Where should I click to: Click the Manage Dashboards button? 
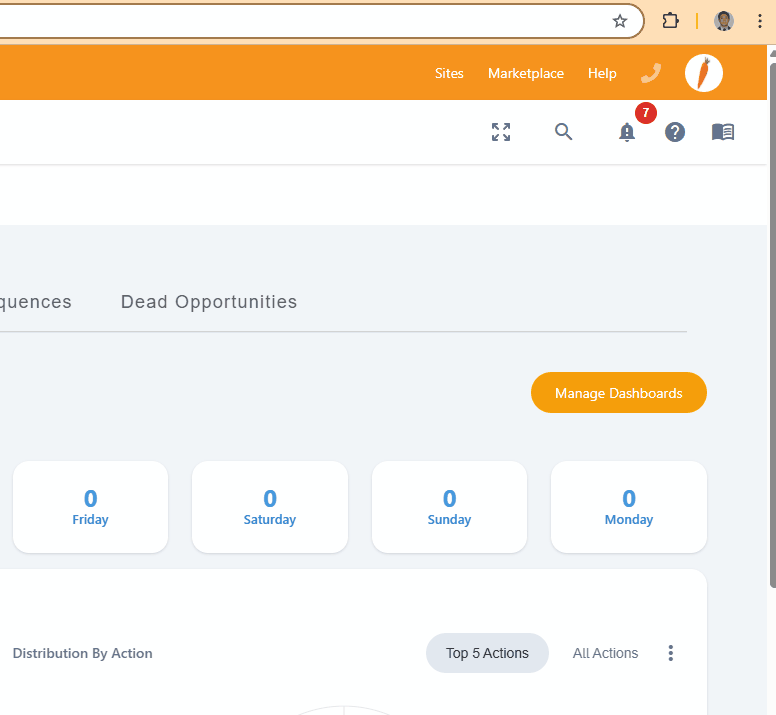[619, 392]
